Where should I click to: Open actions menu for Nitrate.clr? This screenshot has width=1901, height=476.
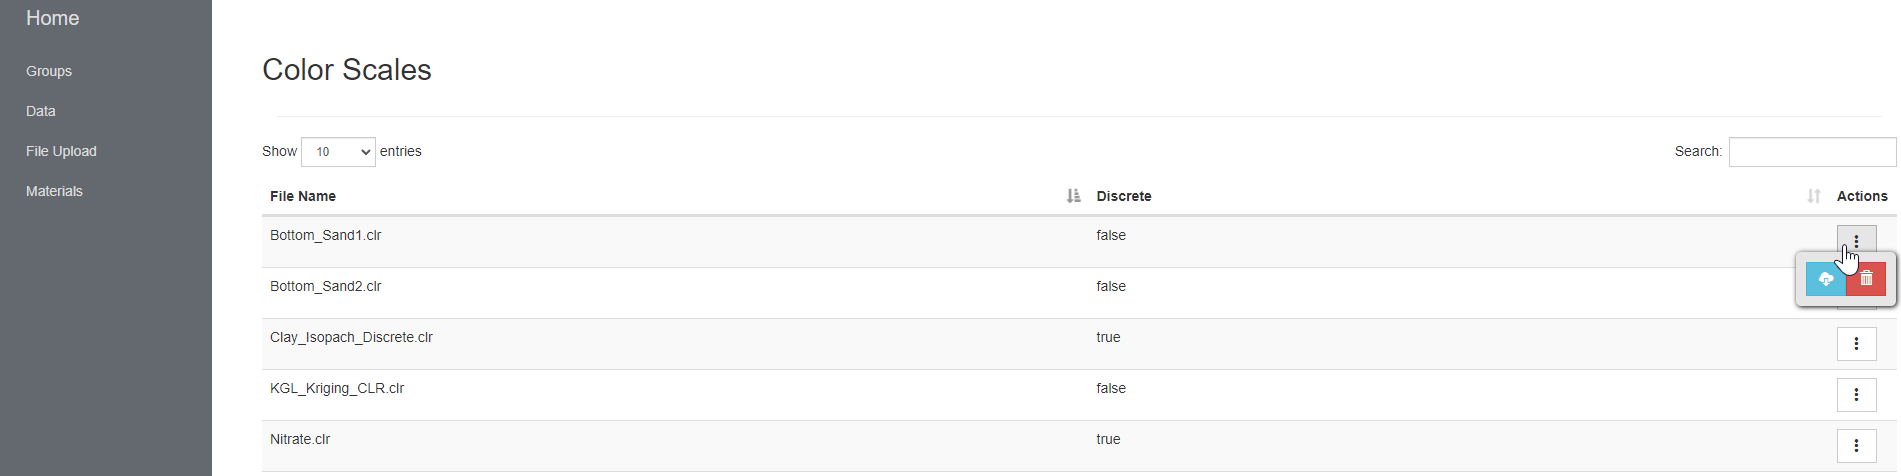[1856, 445]
